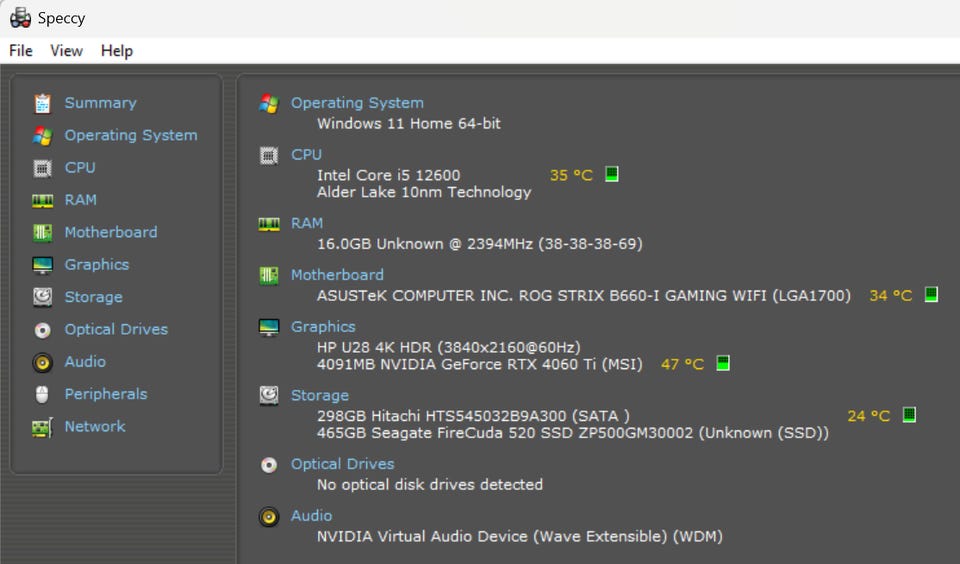
Task: Click the 298GB Hitachi HTS545032B9A300 drive line
Action: (x=473, y=416)
